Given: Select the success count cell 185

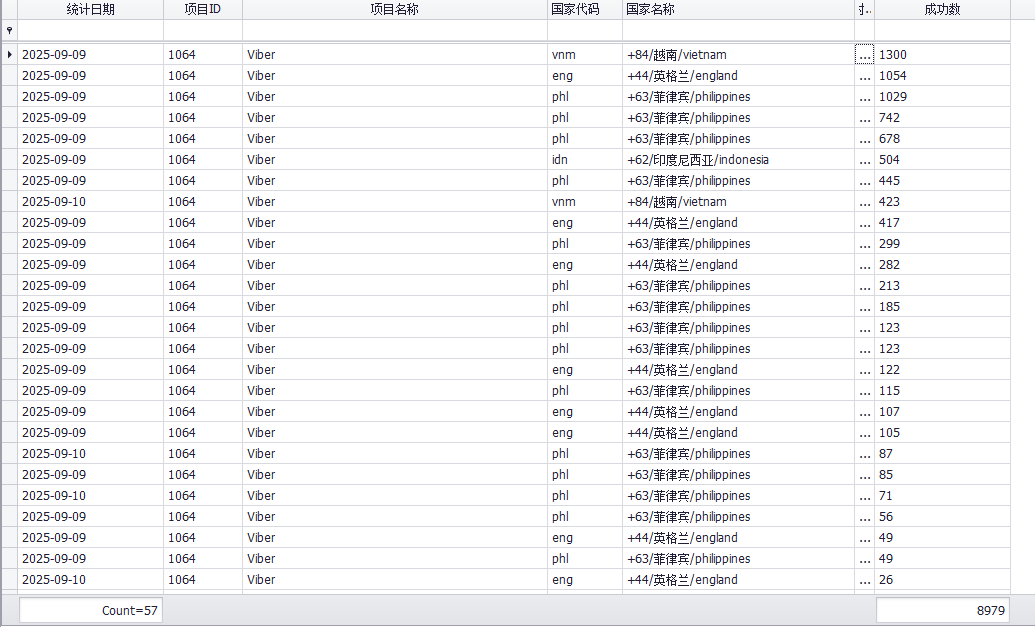Looking at the screenshot, I should (x=942, y=307).
